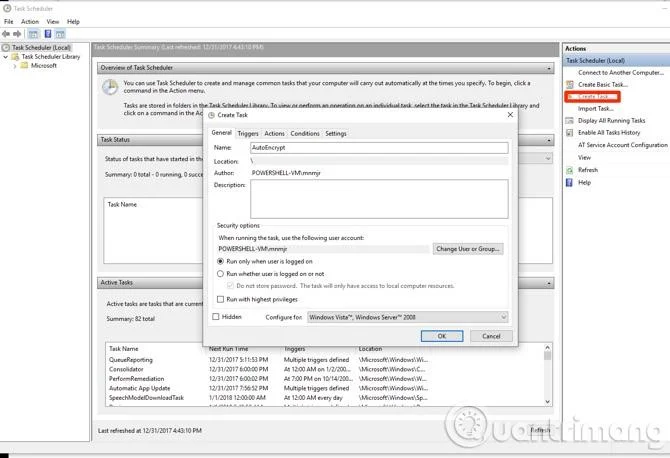Open the Action menu
Image resolution: width=670 pixels, height=458 pixels.
30,21
